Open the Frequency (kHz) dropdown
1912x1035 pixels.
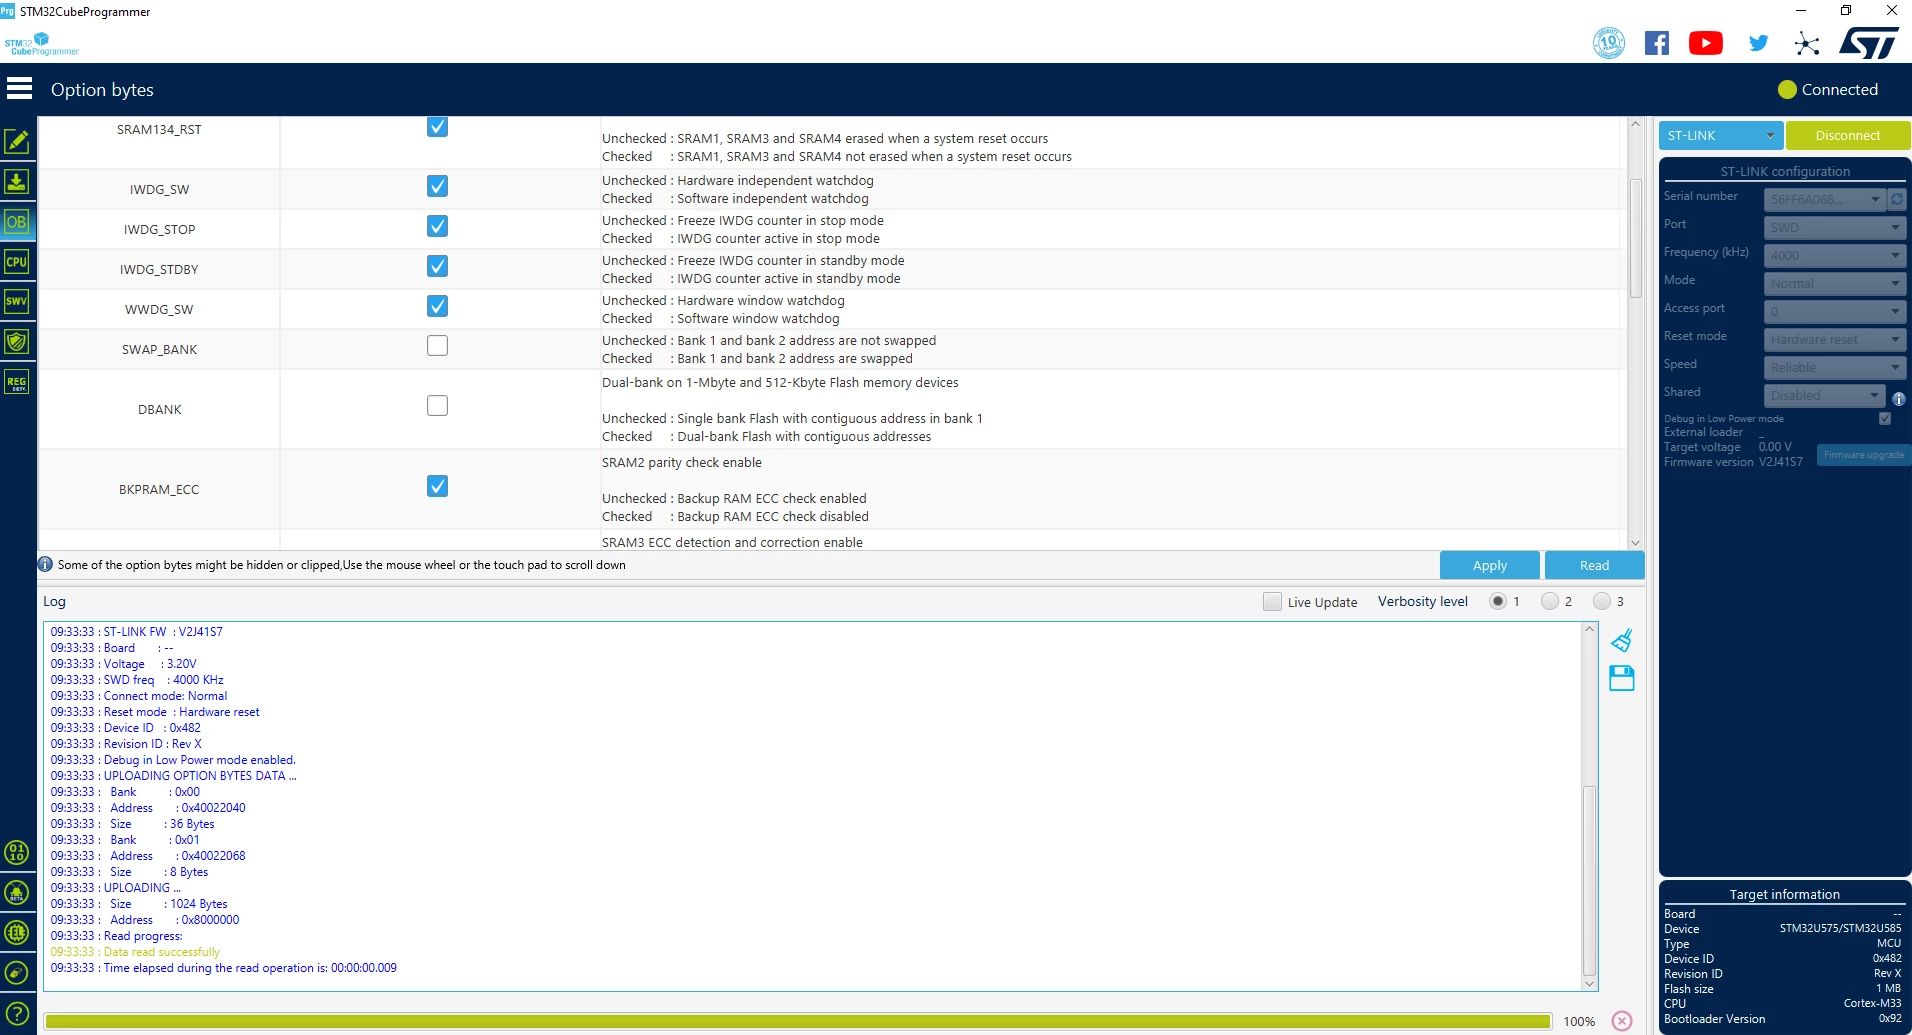1835,255
